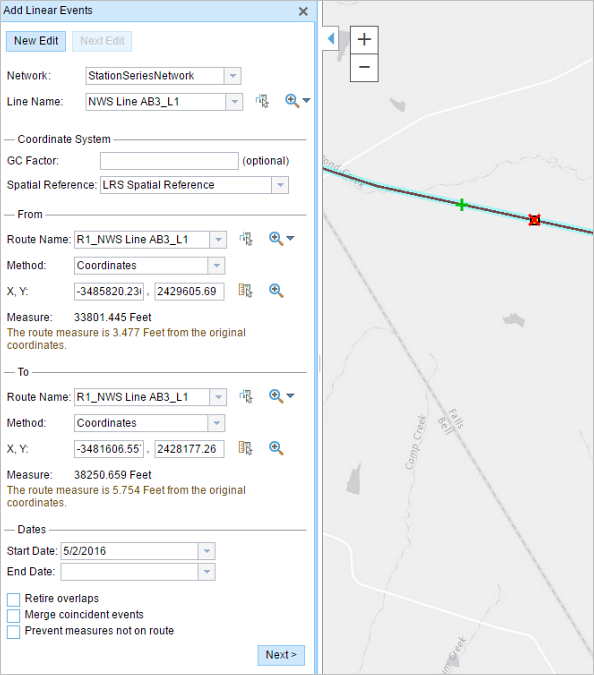Zoom to To coordinates magnifier icon

click(x=276, y=448)
